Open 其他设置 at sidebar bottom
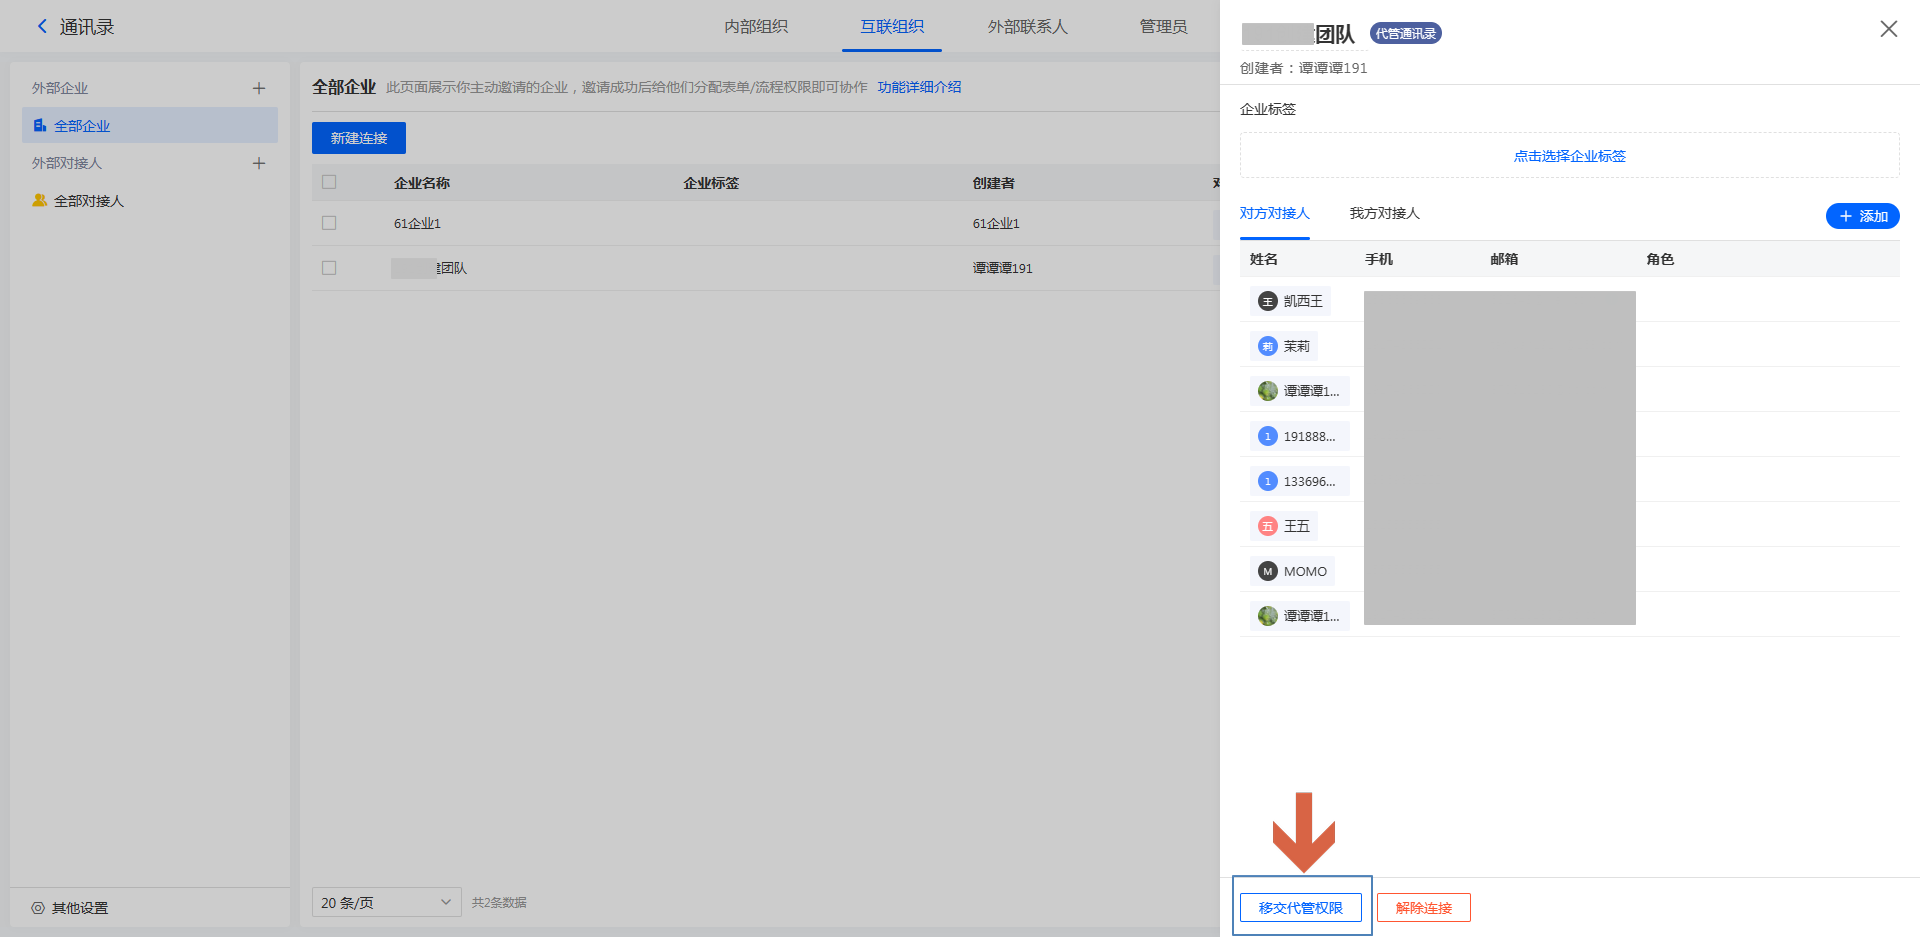 coord(70,908)
